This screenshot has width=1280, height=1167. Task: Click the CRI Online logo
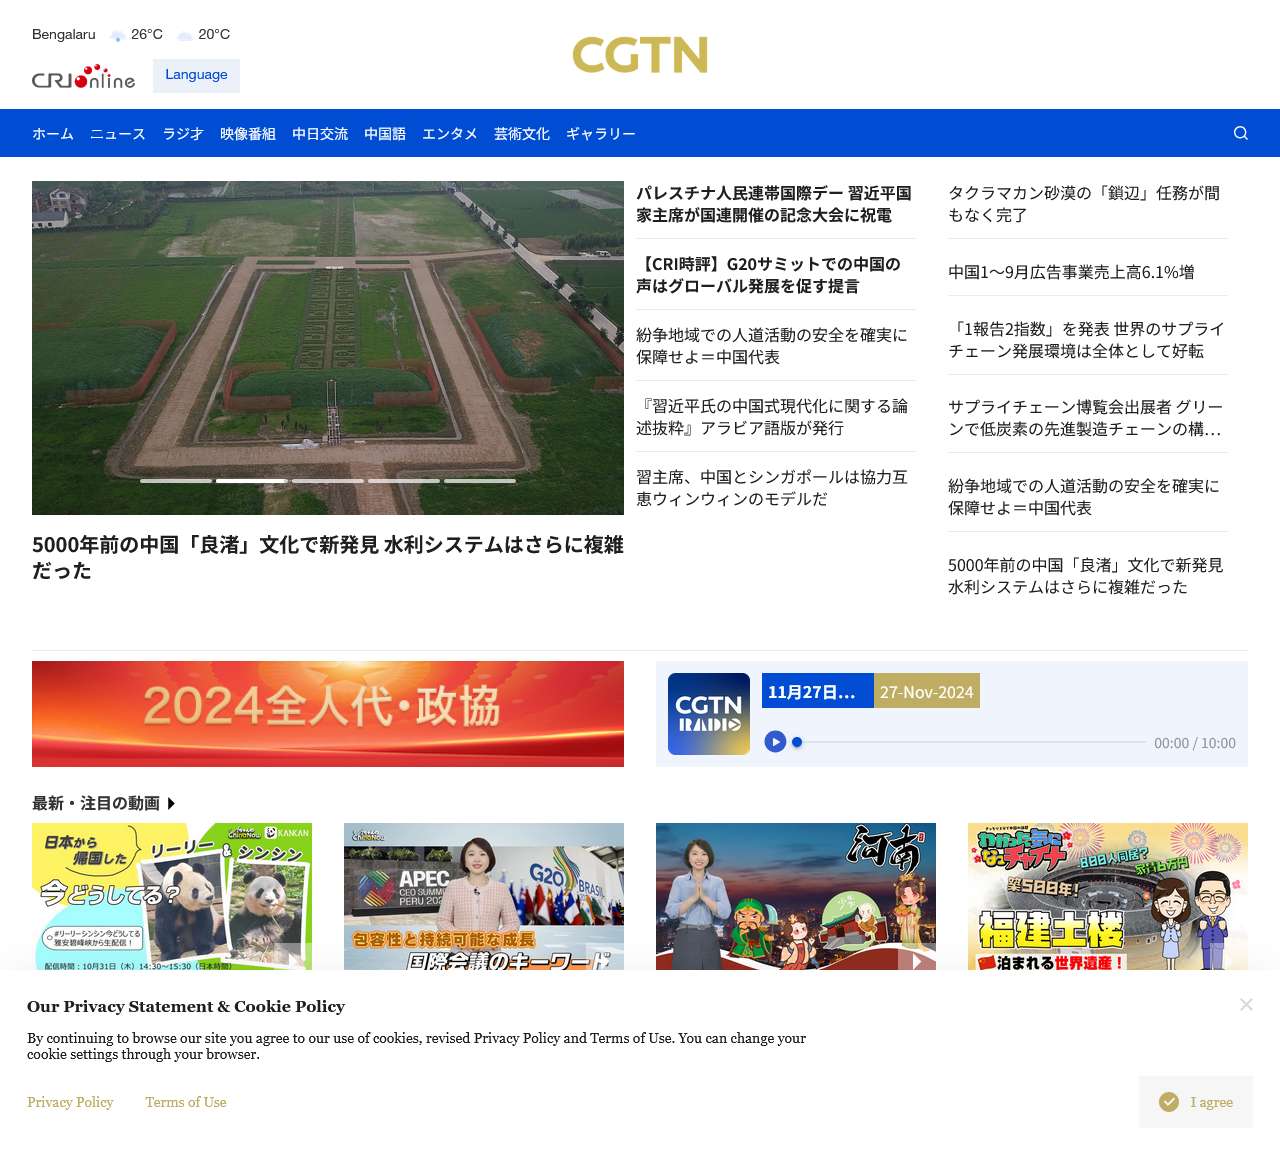(83, 77)
